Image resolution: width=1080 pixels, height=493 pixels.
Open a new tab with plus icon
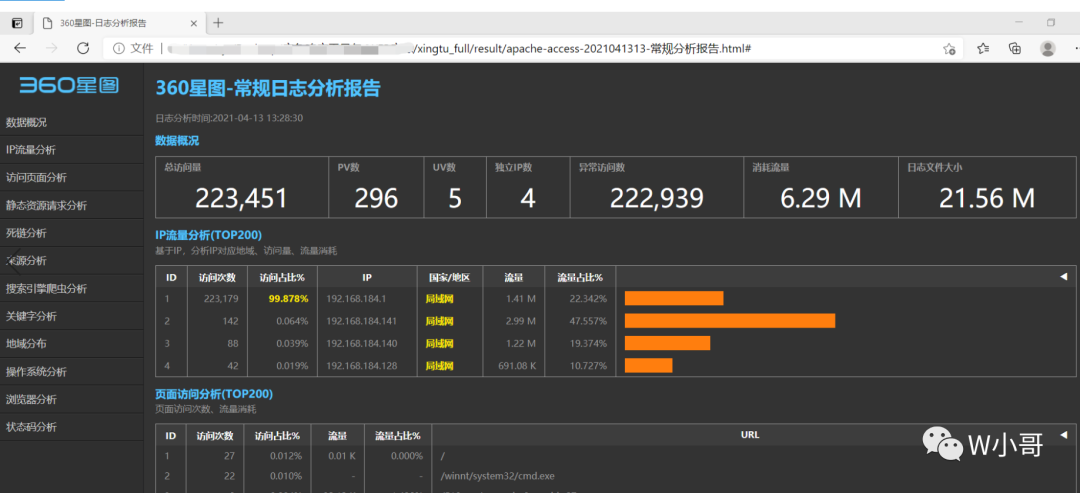click(x=218, y=23)
